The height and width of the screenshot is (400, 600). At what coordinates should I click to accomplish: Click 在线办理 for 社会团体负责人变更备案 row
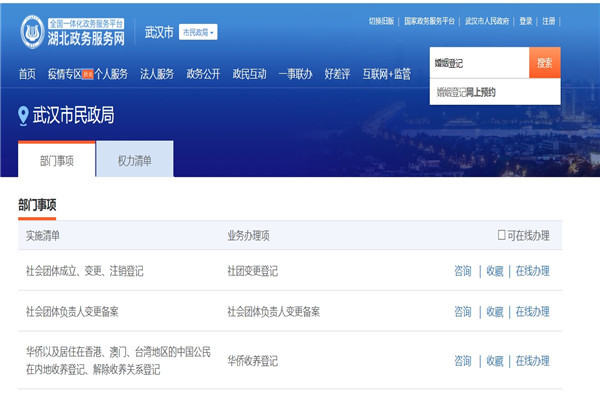(533, 312)
